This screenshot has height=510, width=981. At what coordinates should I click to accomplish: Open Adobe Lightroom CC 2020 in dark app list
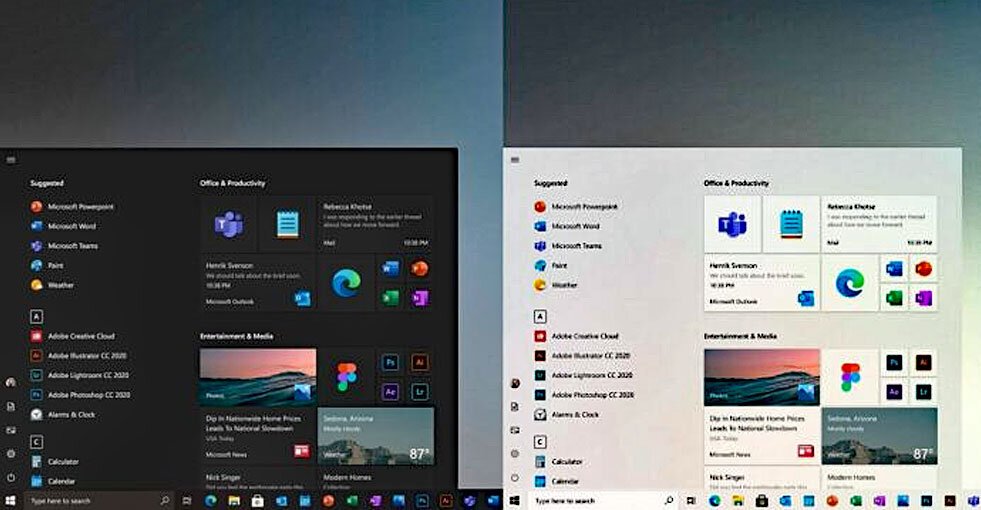[79, 375]
